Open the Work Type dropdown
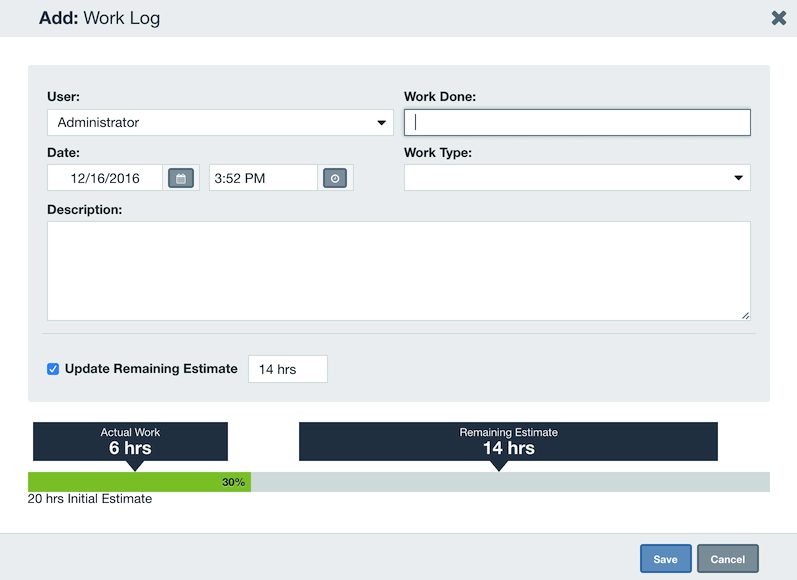Screen dimensions: 797x580 click(x=577, y=178)
